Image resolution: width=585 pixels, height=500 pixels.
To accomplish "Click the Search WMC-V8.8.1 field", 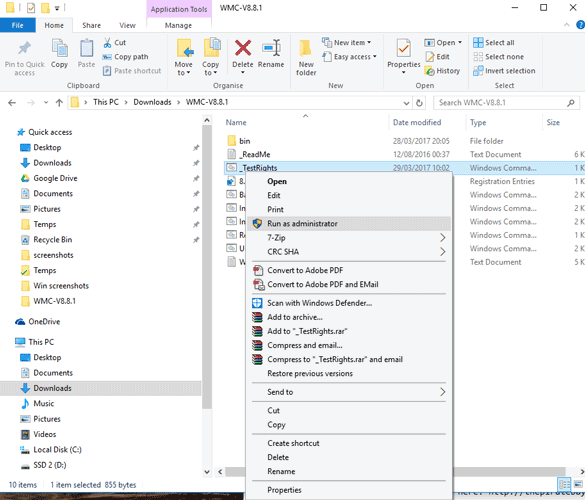I will [x=502, y=103].
